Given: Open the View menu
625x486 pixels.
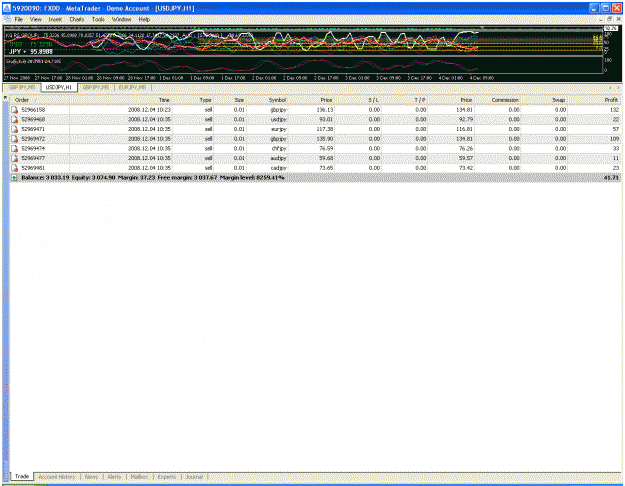Looking at the screenshot, I should tap(35, 19).
